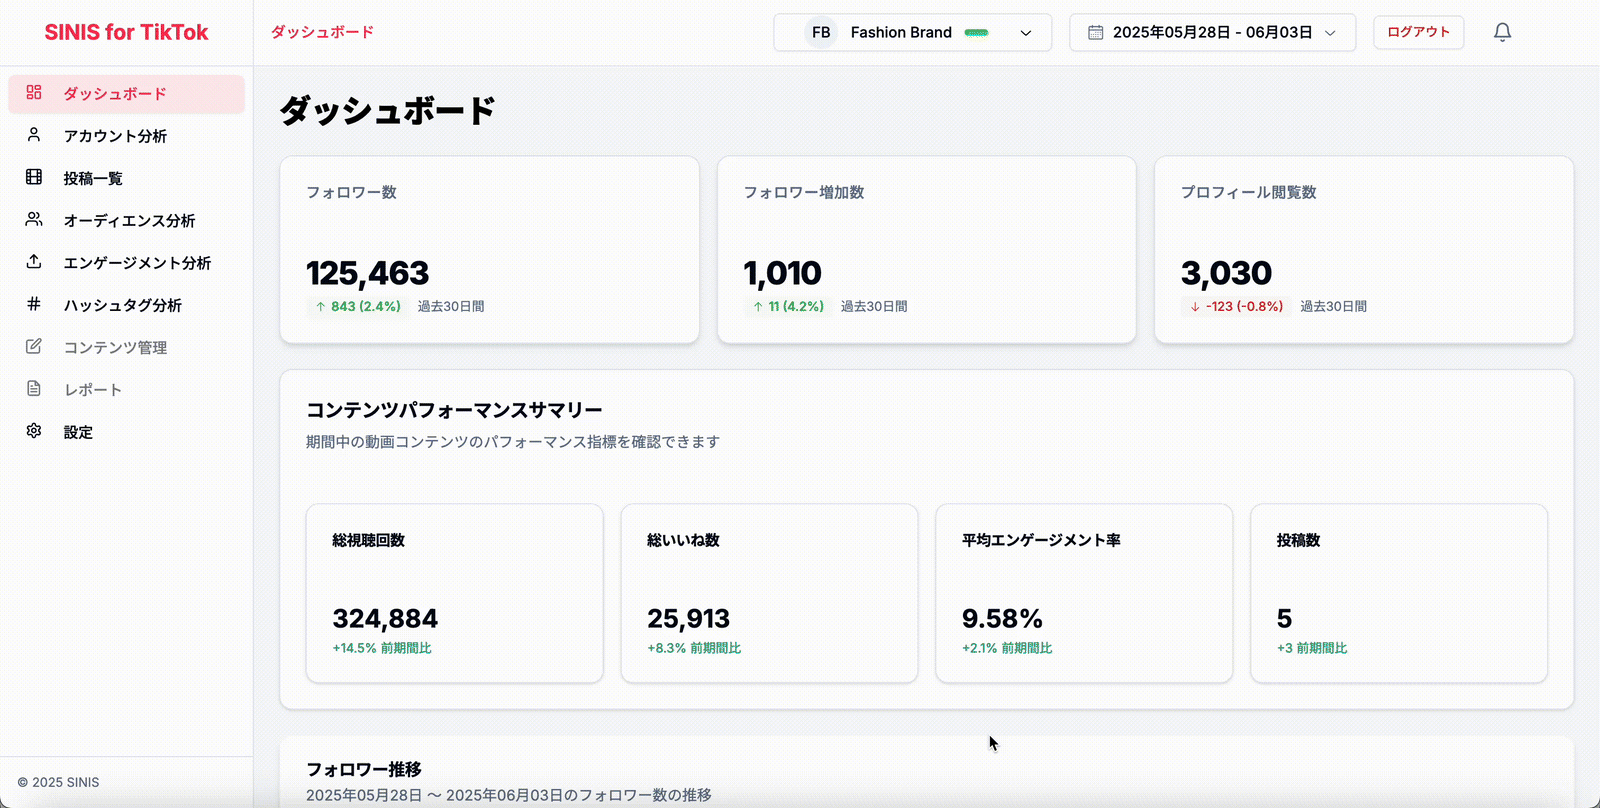
Task: Expand the Fashion Brand account dropdown
Action: point(1025,33)
